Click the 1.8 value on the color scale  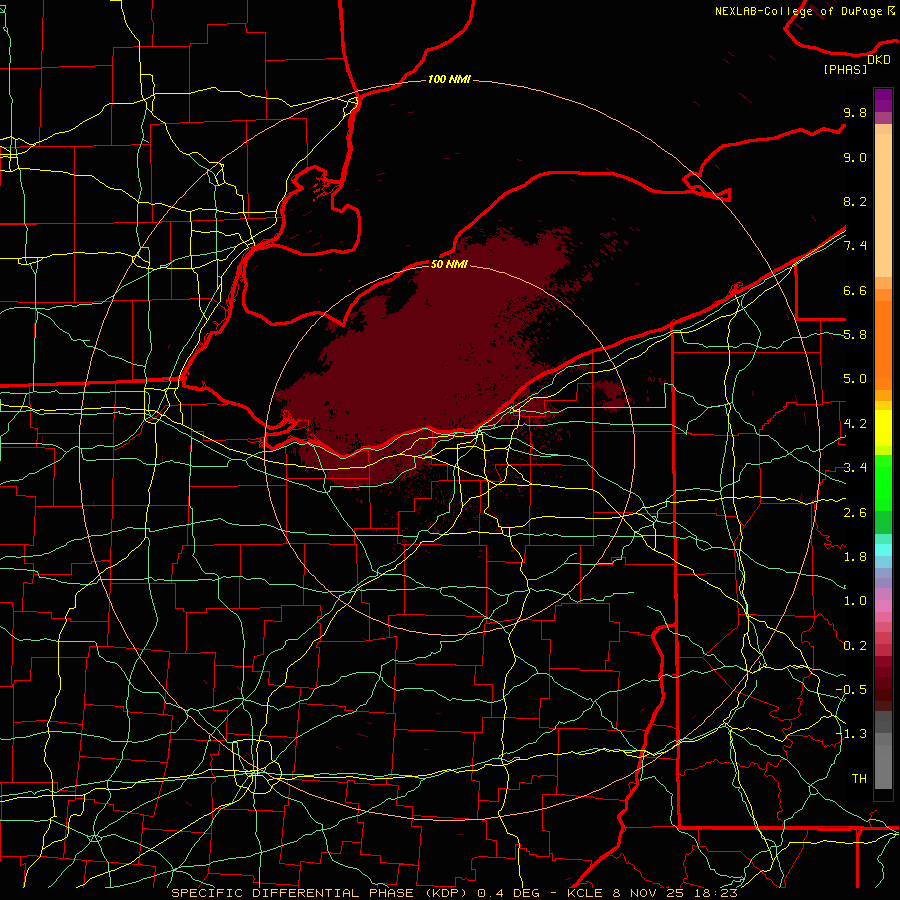coord(855,557)
